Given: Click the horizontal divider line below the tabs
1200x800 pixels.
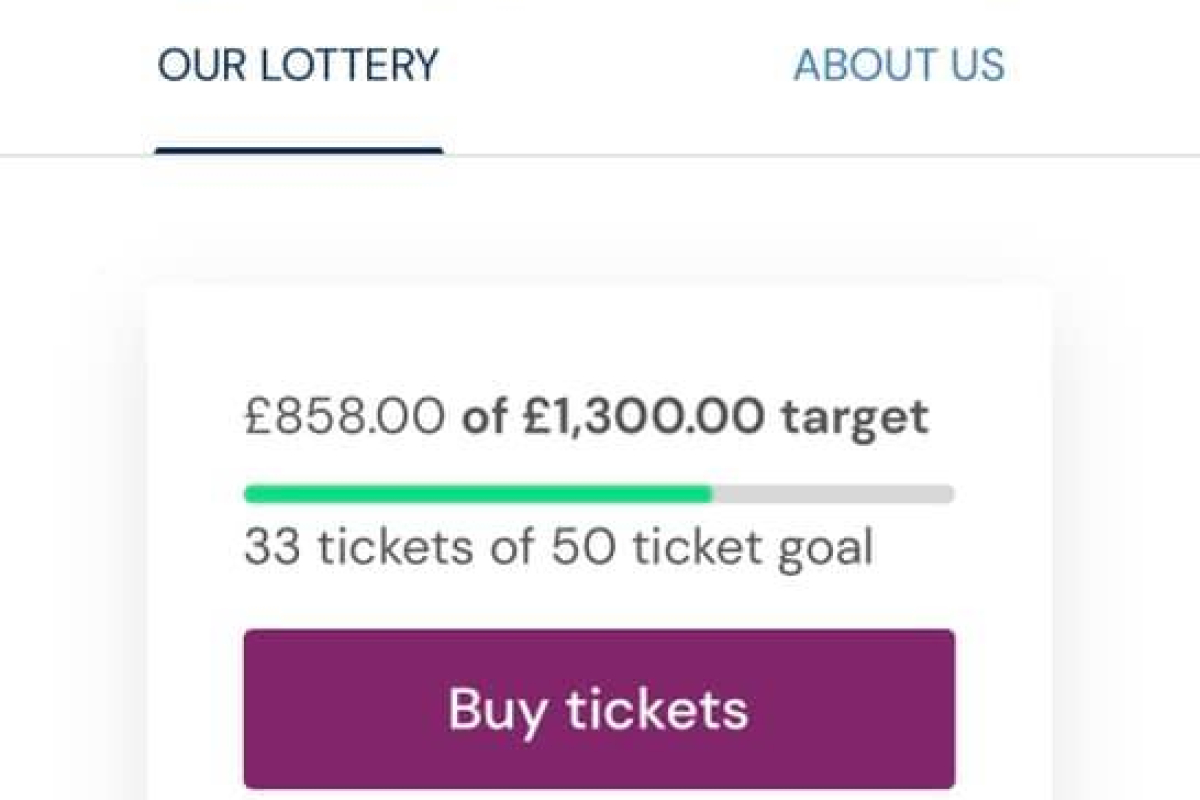Looking at the screenshot, I should (800, 156).
